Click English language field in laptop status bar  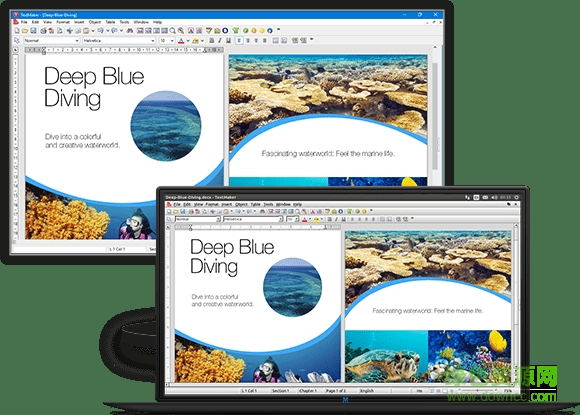367,391
